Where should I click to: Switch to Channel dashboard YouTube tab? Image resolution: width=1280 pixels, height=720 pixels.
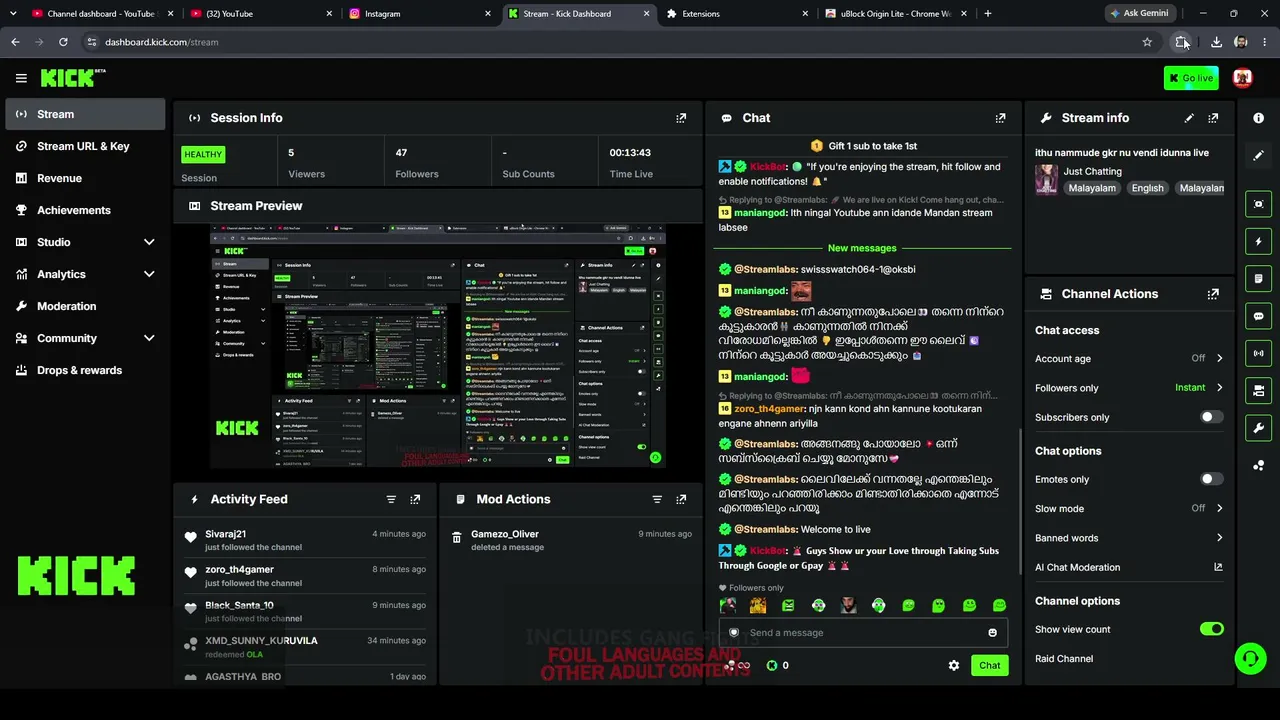click(101, 14)
